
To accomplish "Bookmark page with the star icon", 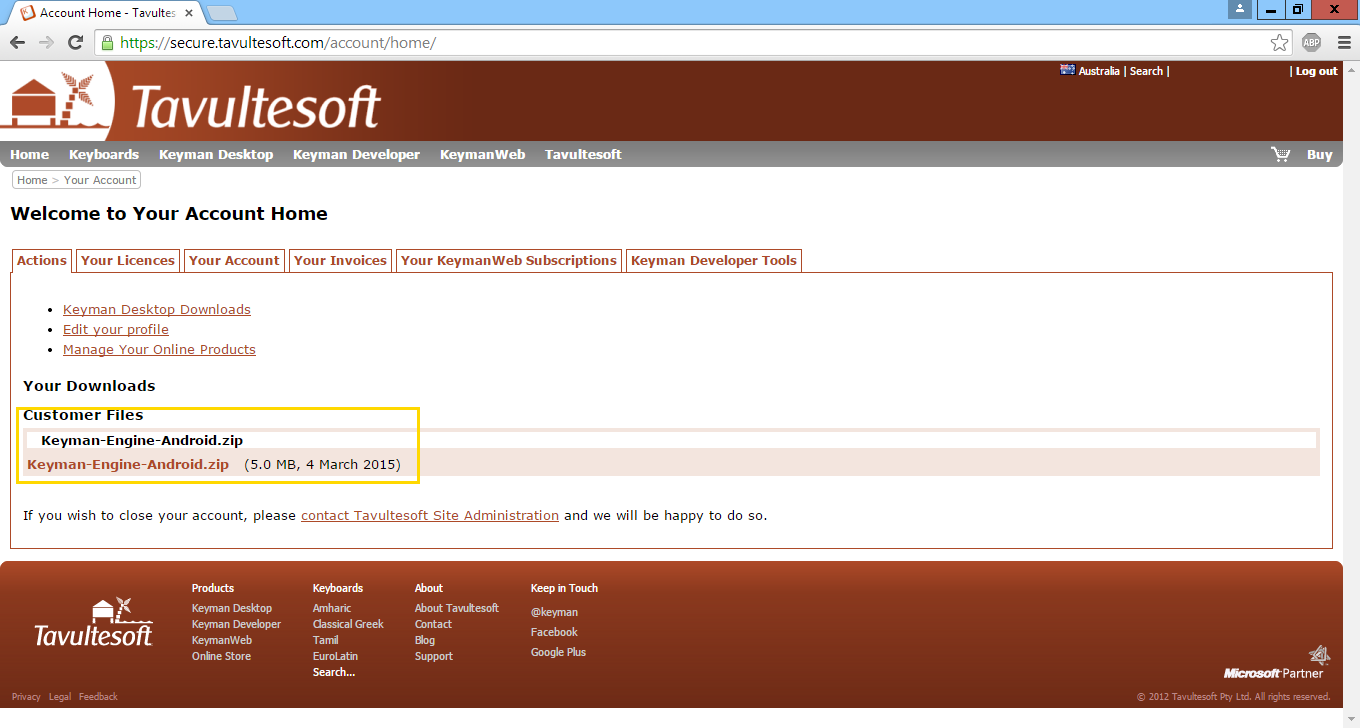I will click(x=1279, y=43).
